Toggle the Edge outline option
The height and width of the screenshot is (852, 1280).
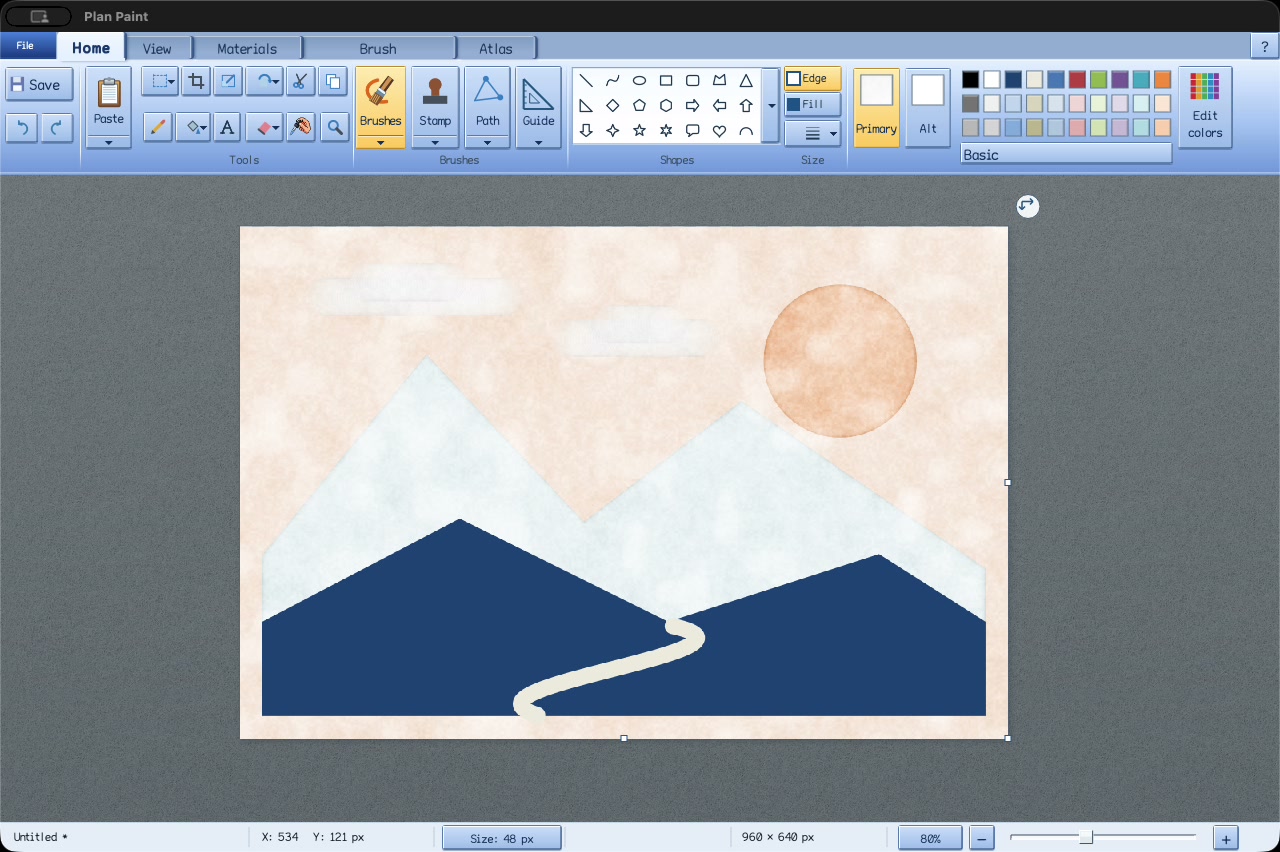point(812,79)
